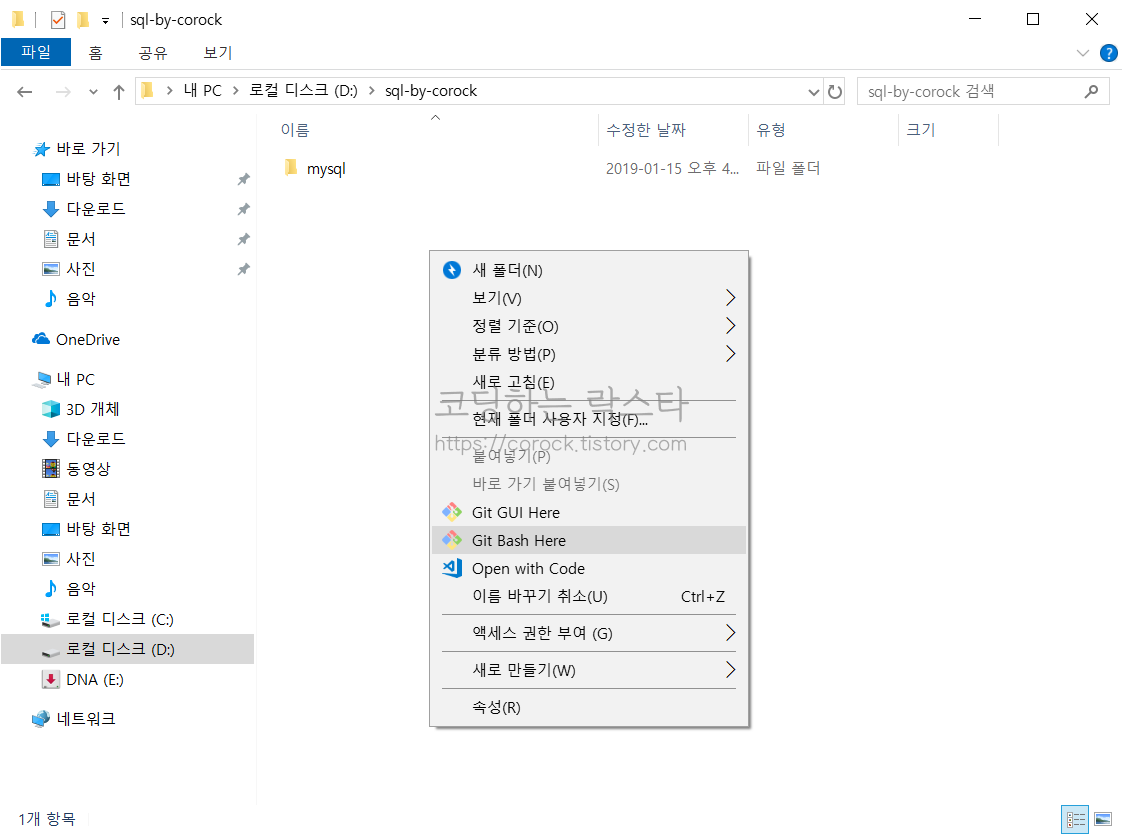Click the Git Bash Here icon
The width and height of the screenshot is (1123, 835).
(x=453, y=540)
